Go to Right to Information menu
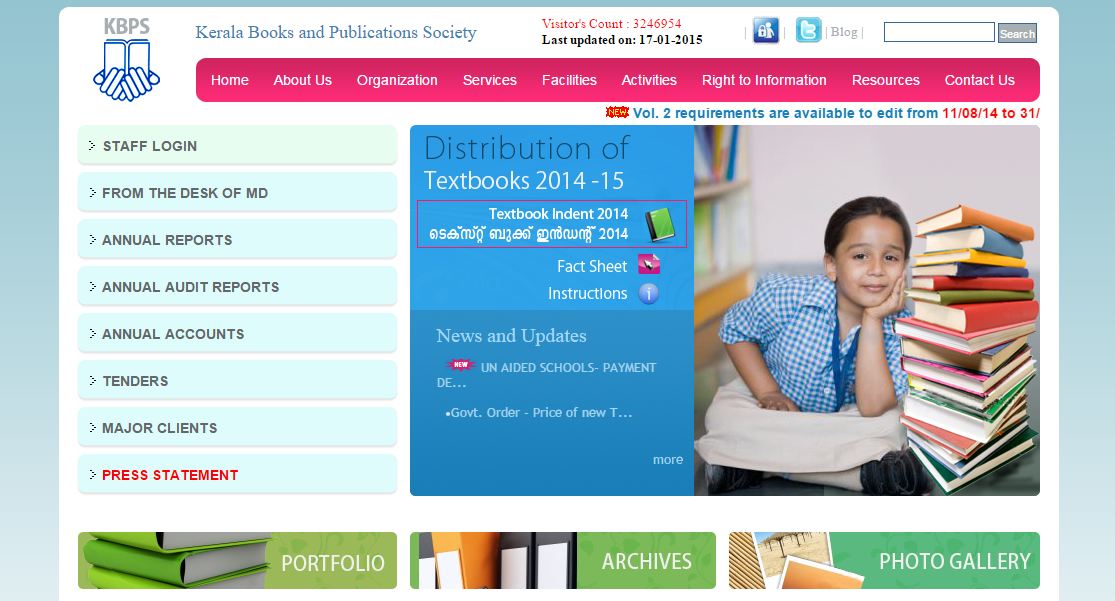This screenshot has width=1115, height=601. click(x=764, y=80)
